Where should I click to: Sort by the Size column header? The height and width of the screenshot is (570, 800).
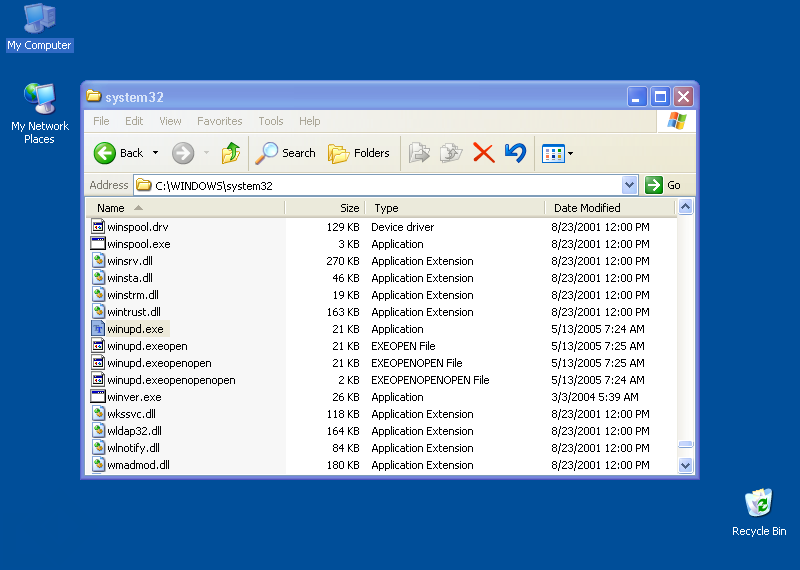coord(325,208)
